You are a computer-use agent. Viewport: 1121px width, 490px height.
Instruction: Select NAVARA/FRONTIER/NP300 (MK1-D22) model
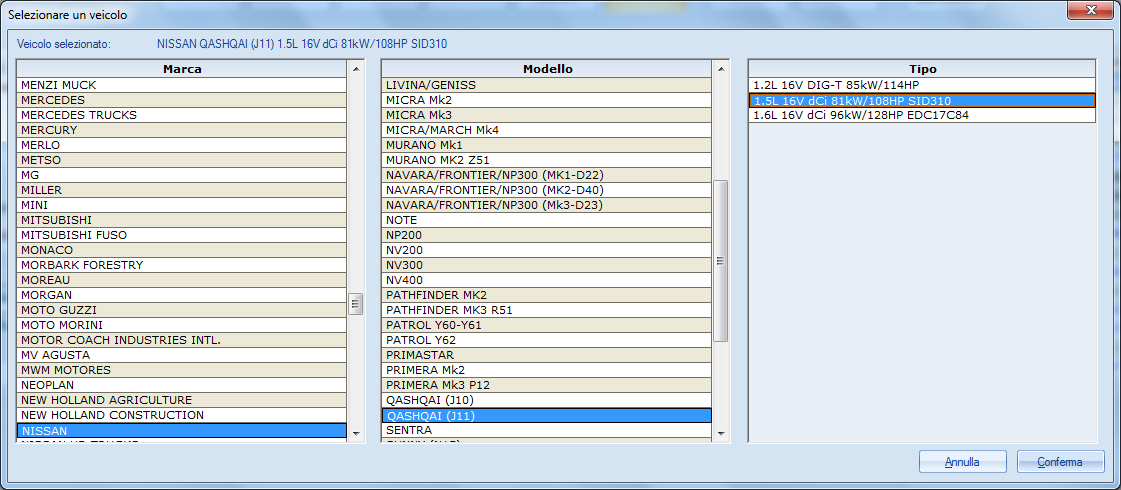(x=547, y=175)
